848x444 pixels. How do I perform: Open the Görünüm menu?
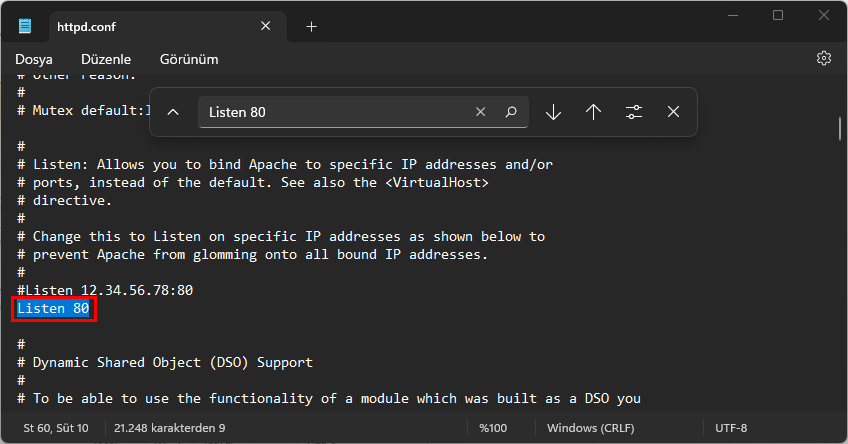tap(189, 59)
